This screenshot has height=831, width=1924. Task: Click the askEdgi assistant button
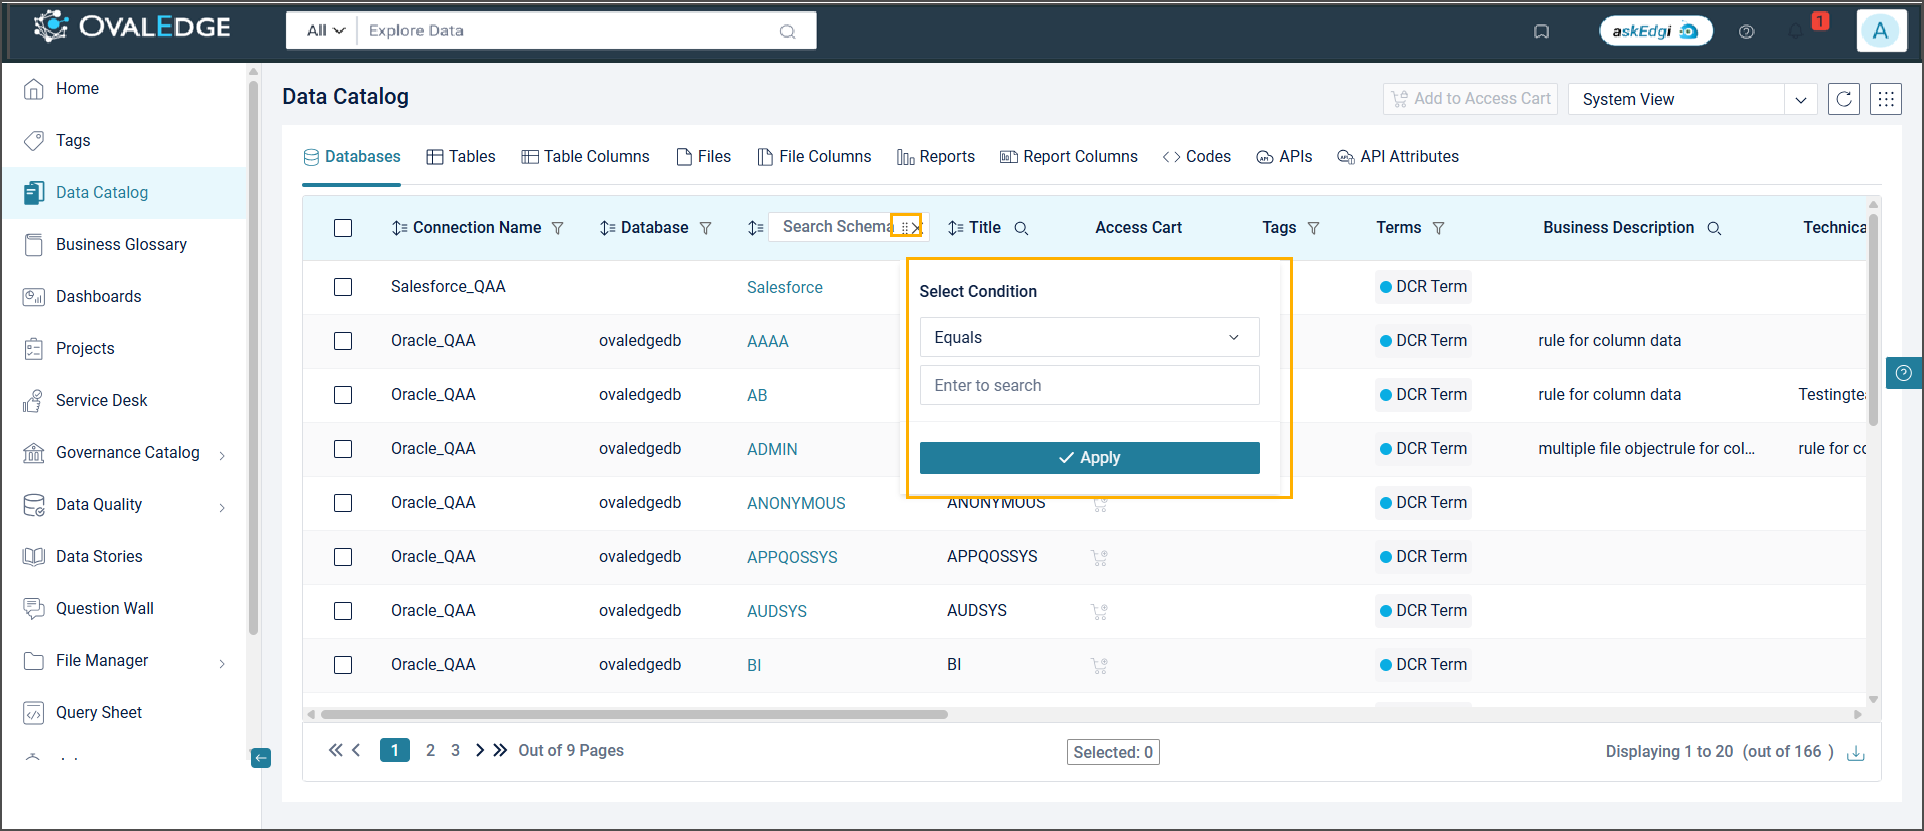(x=1655, y=31)
